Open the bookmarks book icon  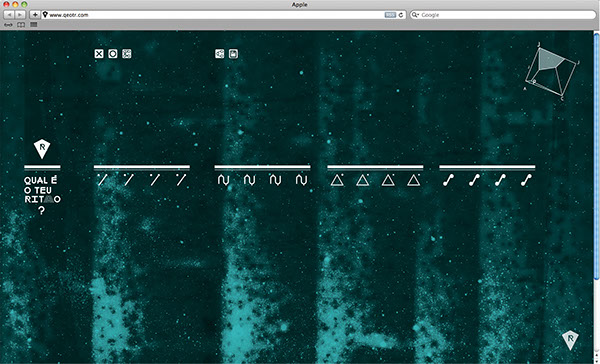coord(21,25)
